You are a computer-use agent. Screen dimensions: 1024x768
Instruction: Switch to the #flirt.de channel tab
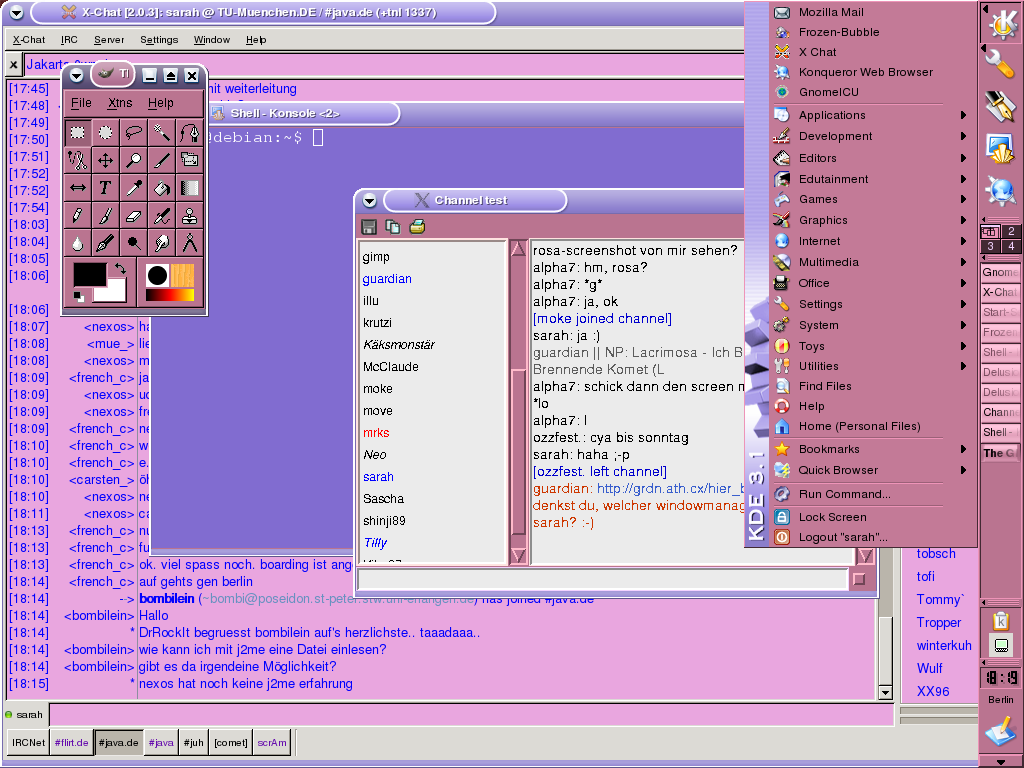tap(71, 743)
